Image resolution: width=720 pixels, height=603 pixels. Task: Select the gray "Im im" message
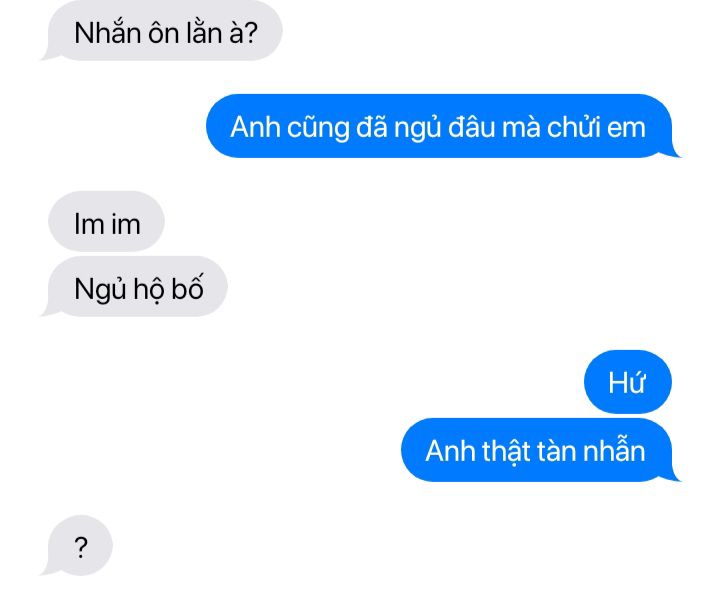click(106, 221)
